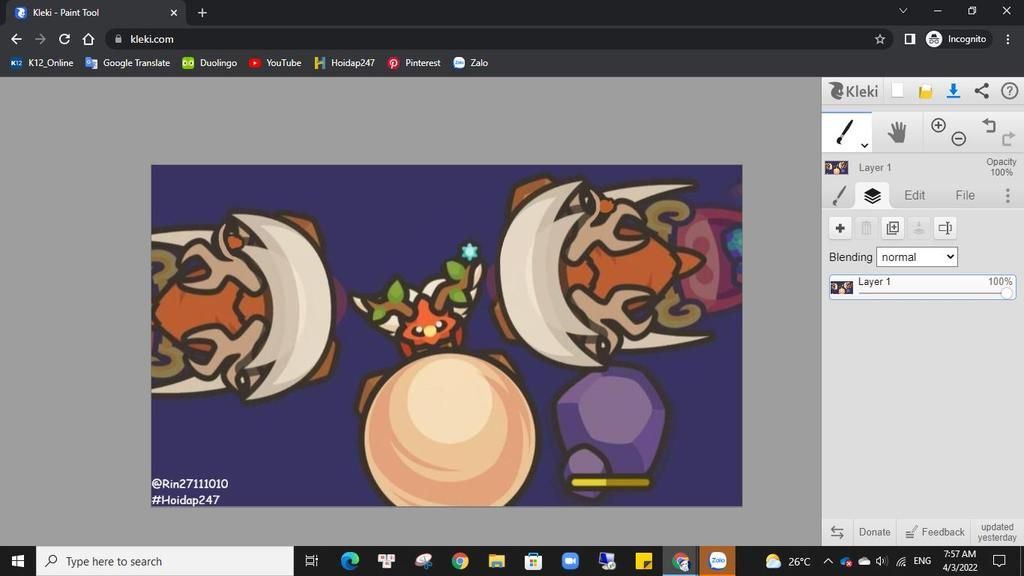
Task: Click the merge layer down icon
Action: [919, 228]
